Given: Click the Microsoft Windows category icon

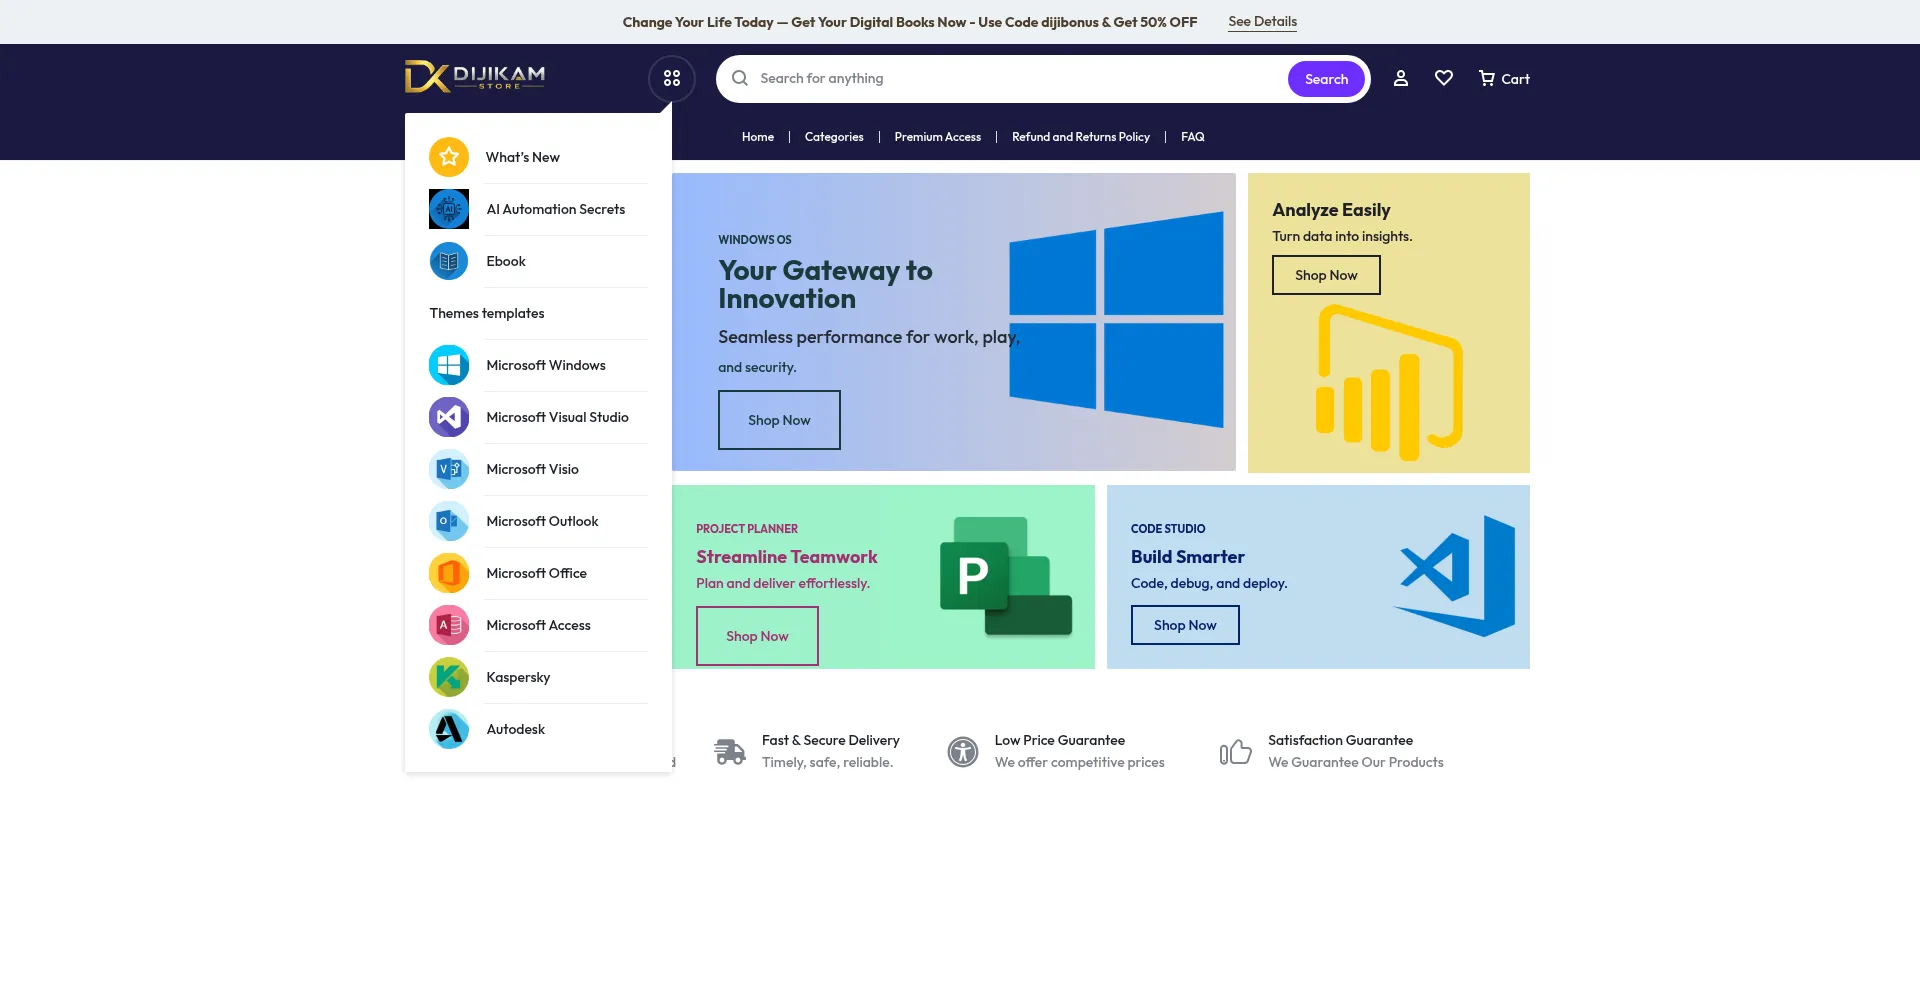Looking at the screenshot, I should [449, 365].
